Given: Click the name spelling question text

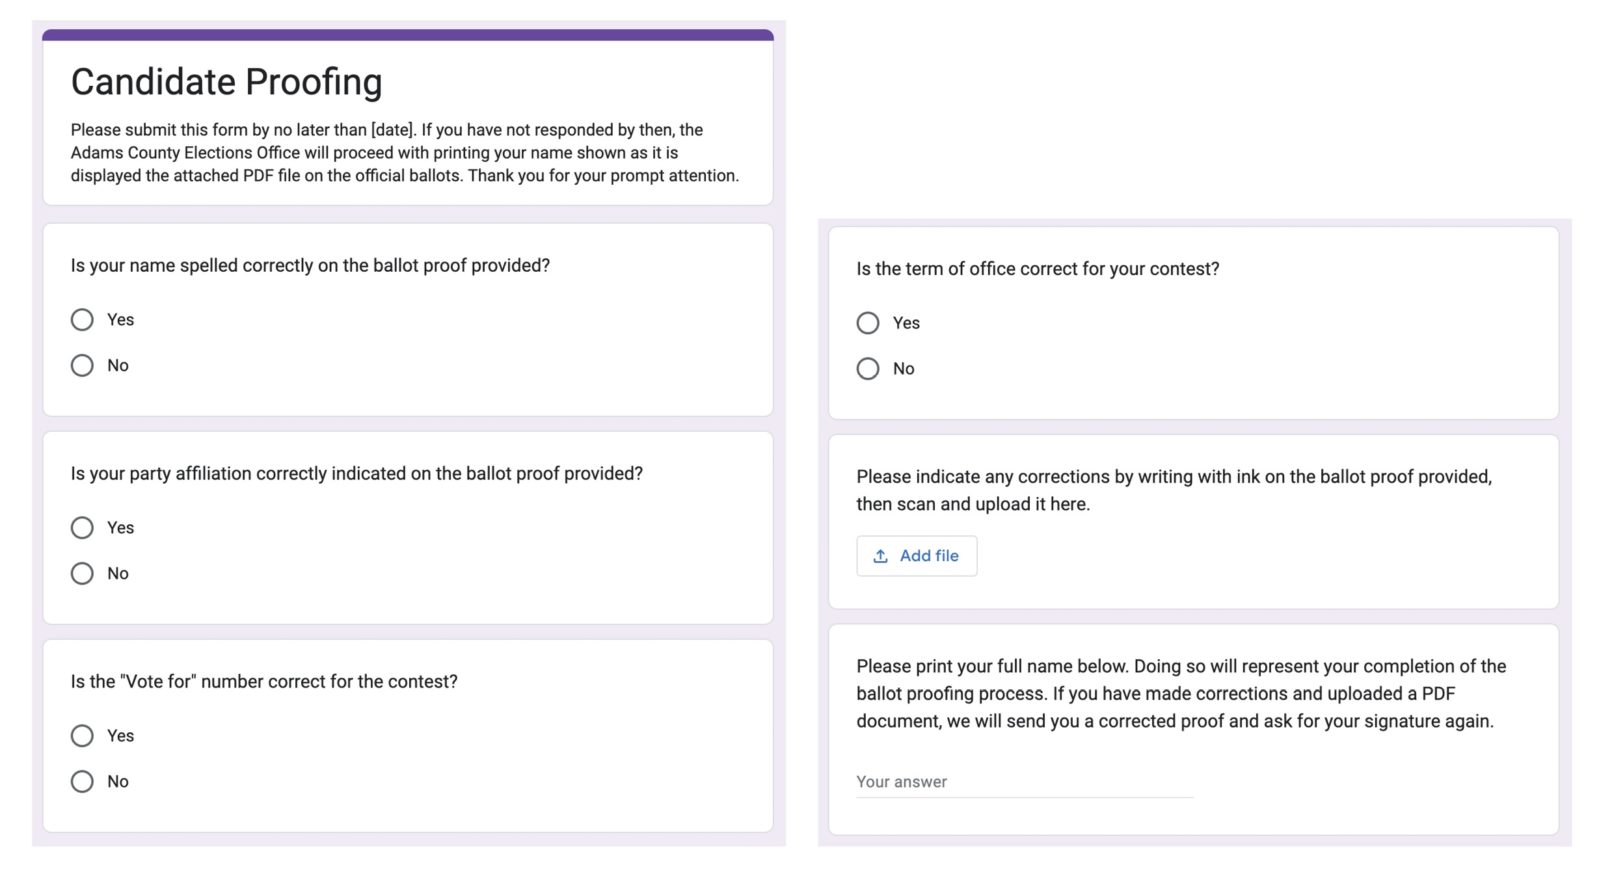Looking at the screenshot, I should [310, 266].
